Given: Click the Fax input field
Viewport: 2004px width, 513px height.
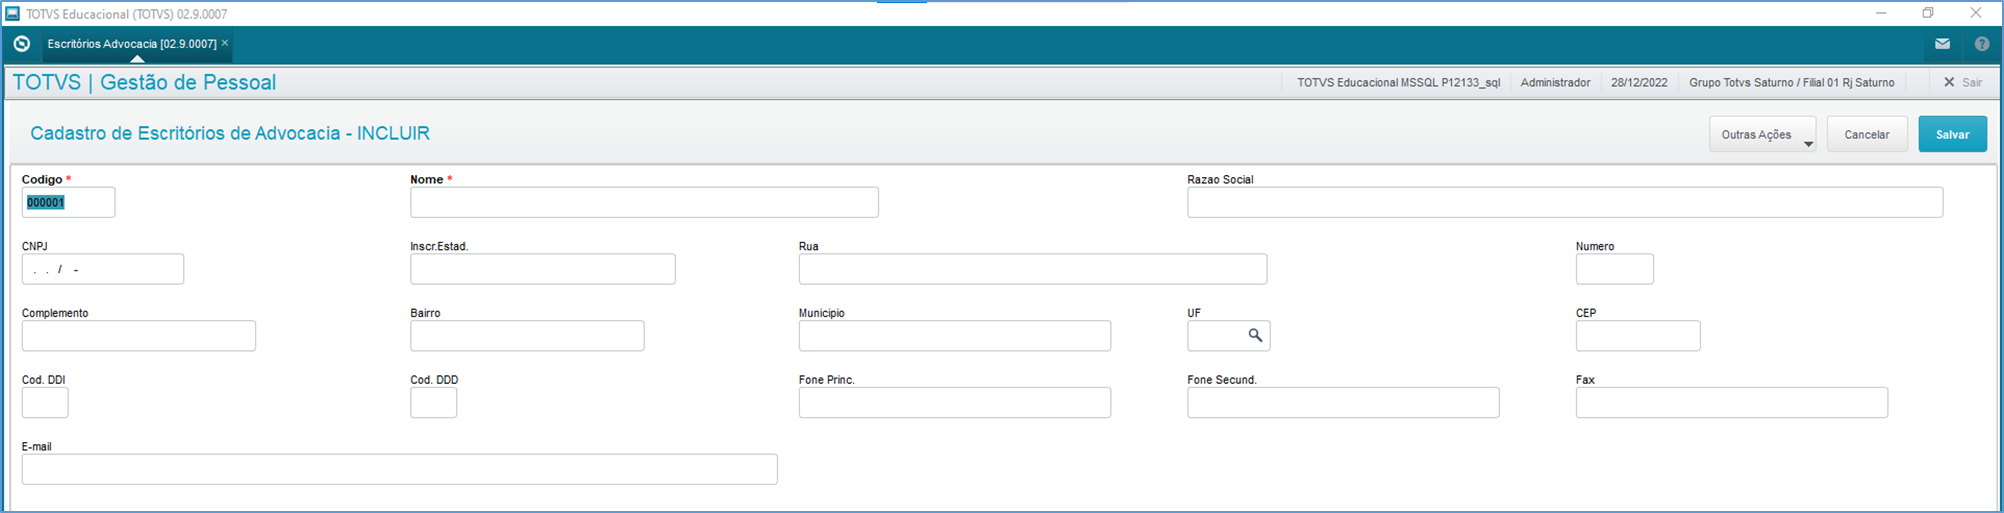Looking at the screenshot, I should point(1732,403).
